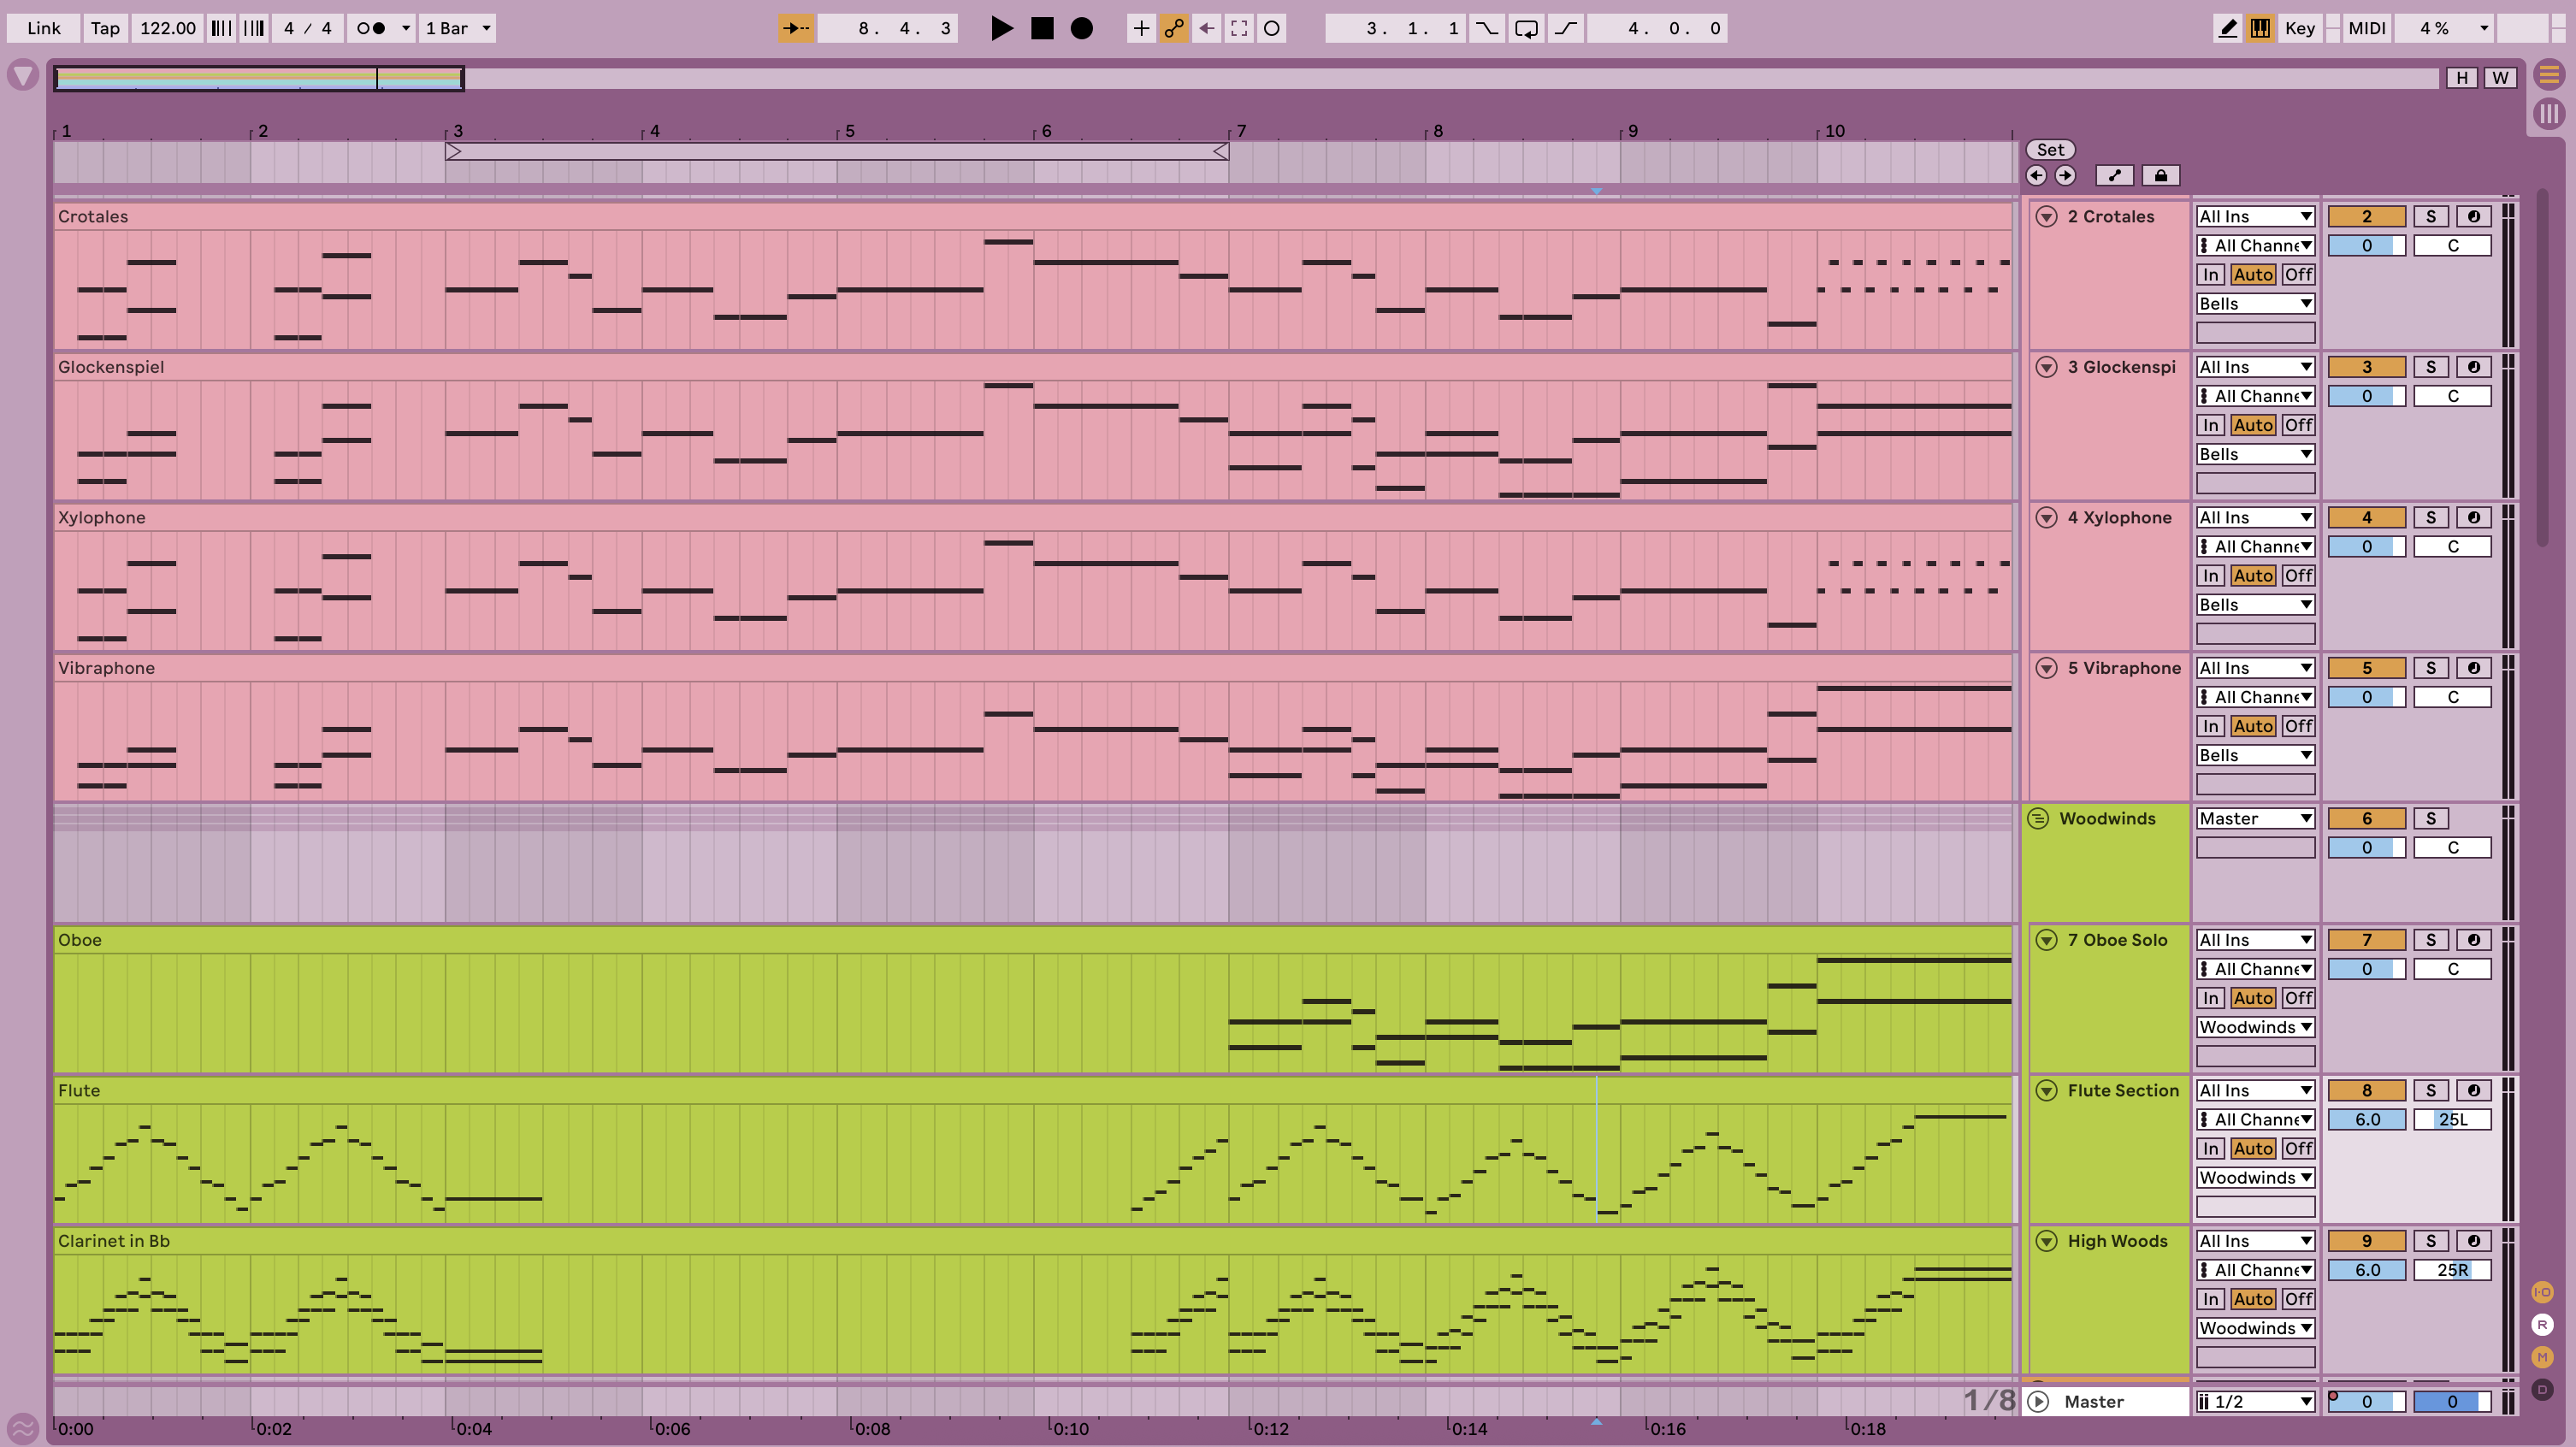The width and height of the screenshot is (2576, 1447).
Task: Open Oboe Solo Woodwinds output dropdown
Action: [2255, 1027]
